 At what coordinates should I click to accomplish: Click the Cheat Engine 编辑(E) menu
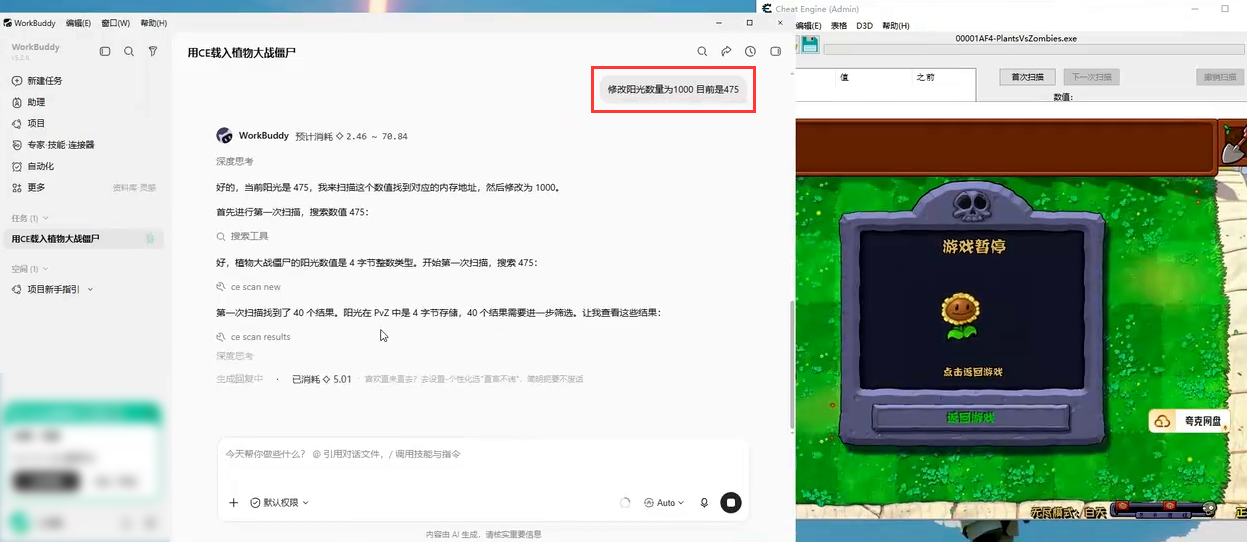tap(807, 26)
